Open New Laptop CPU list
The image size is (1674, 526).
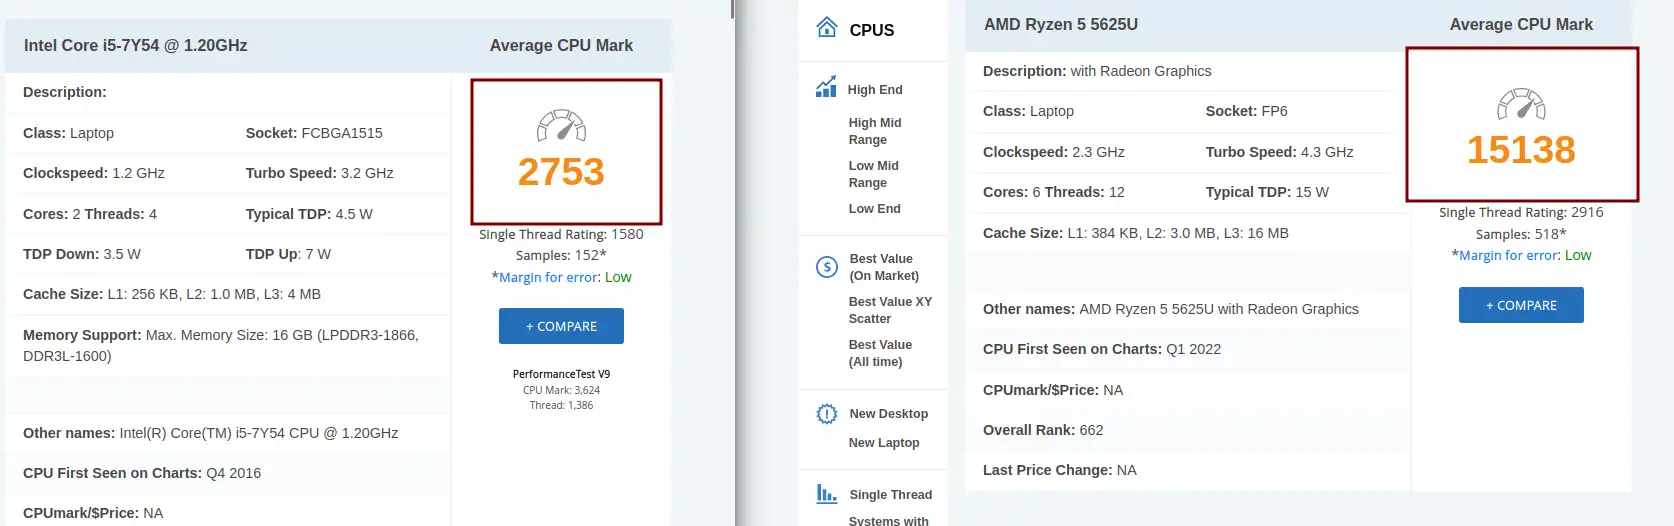click(884, 442)
